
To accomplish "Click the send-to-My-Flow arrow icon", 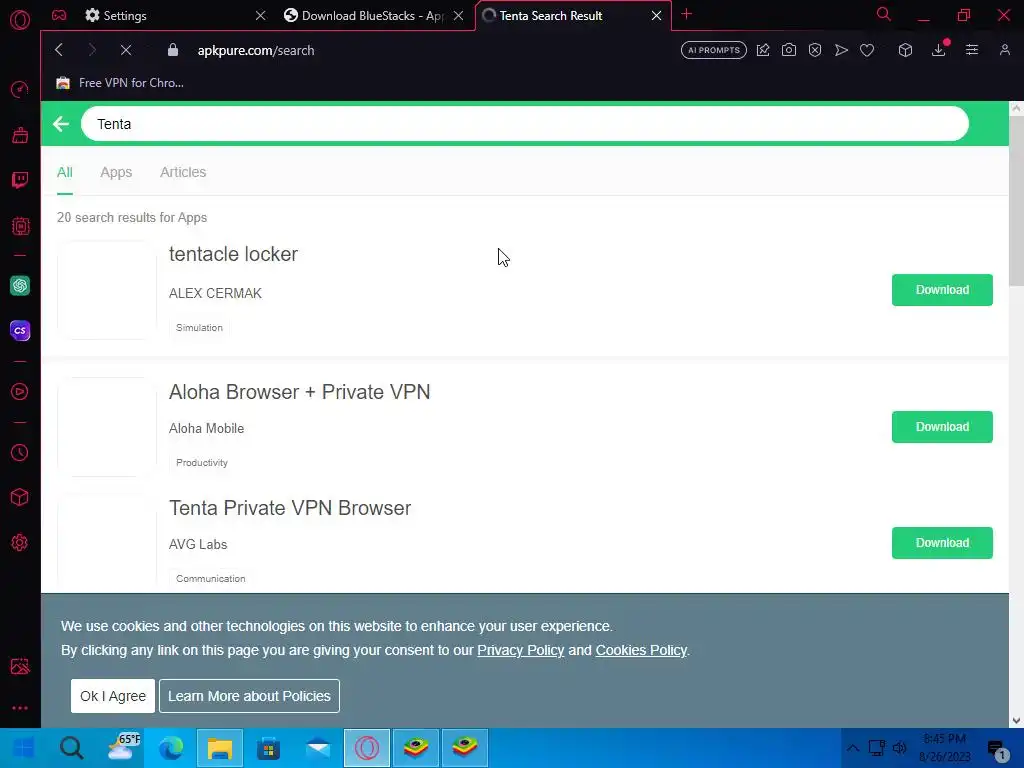I will tap(841, 50).
